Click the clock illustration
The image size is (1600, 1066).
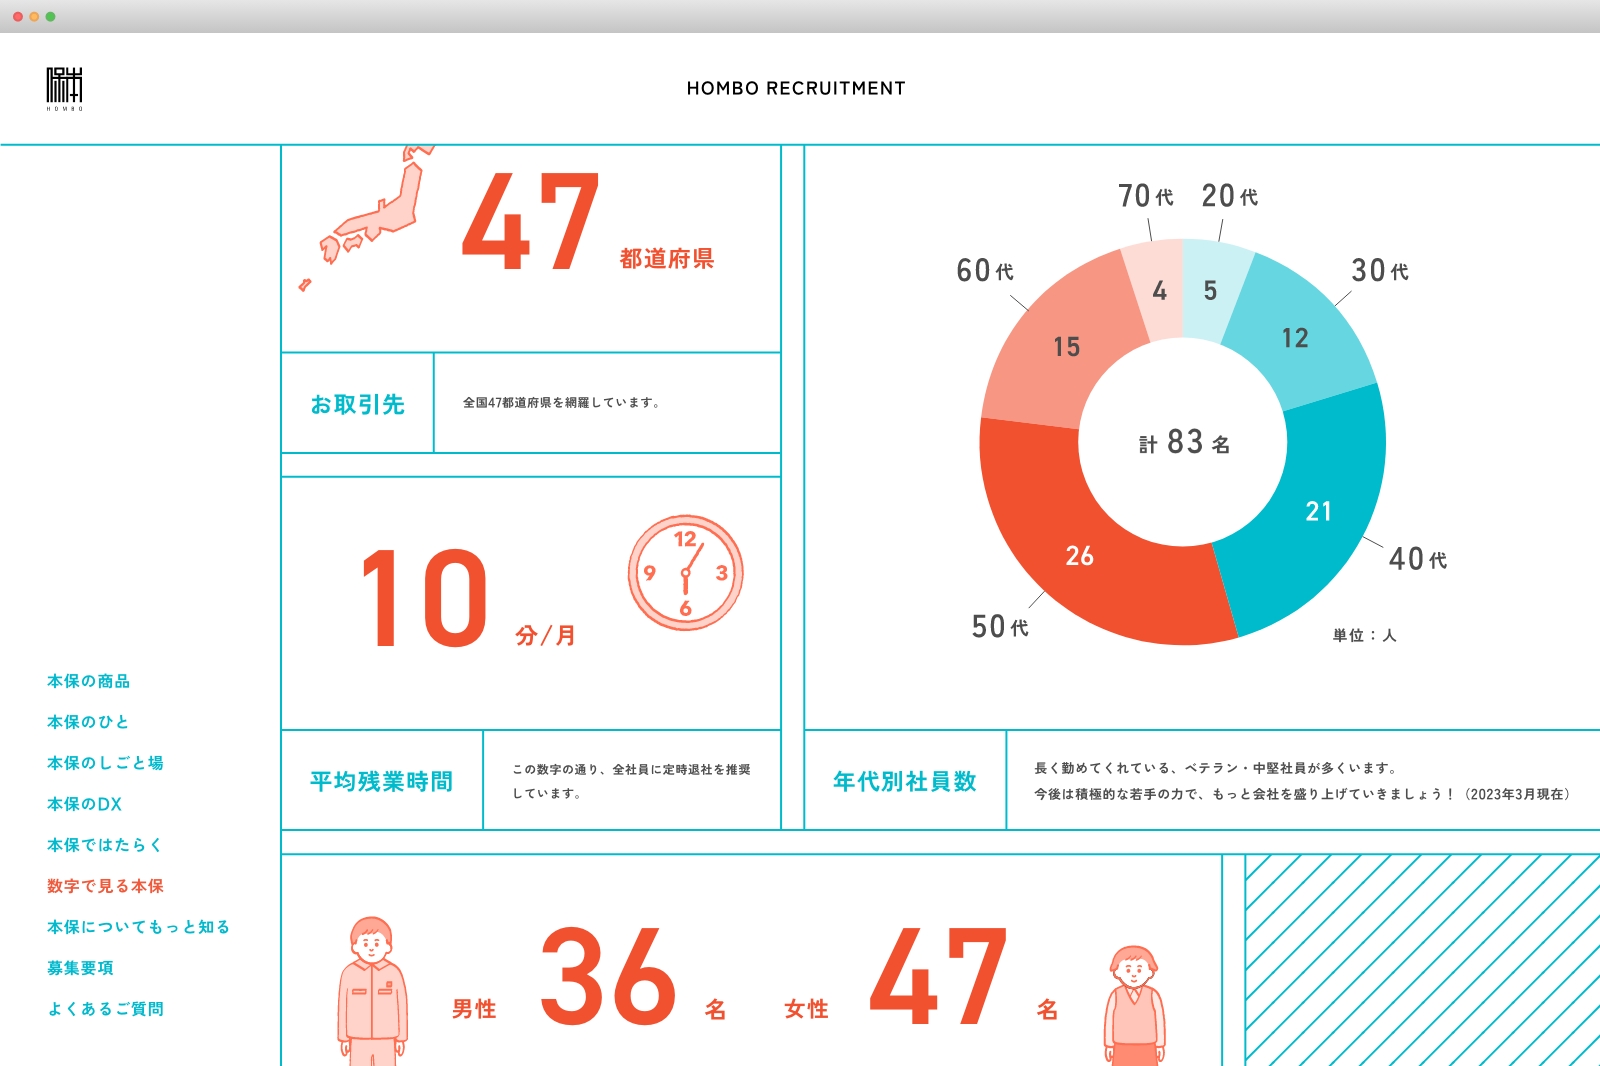coord(686,573)
